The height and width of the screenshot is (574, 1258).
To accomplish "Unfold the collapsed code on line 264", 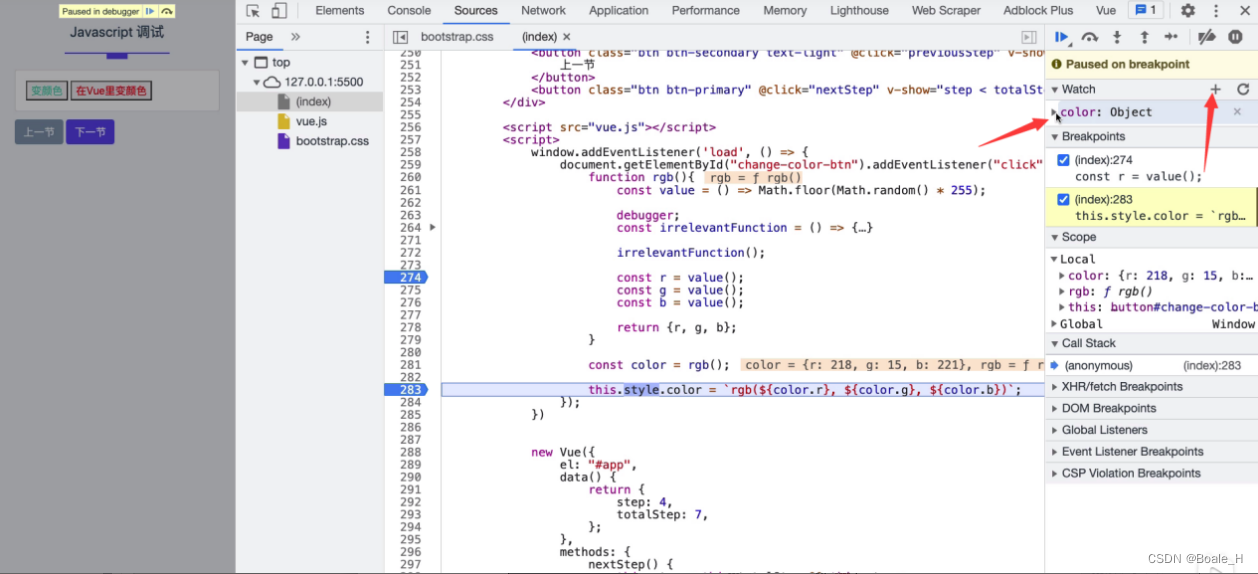I will [x=432, y=228].
